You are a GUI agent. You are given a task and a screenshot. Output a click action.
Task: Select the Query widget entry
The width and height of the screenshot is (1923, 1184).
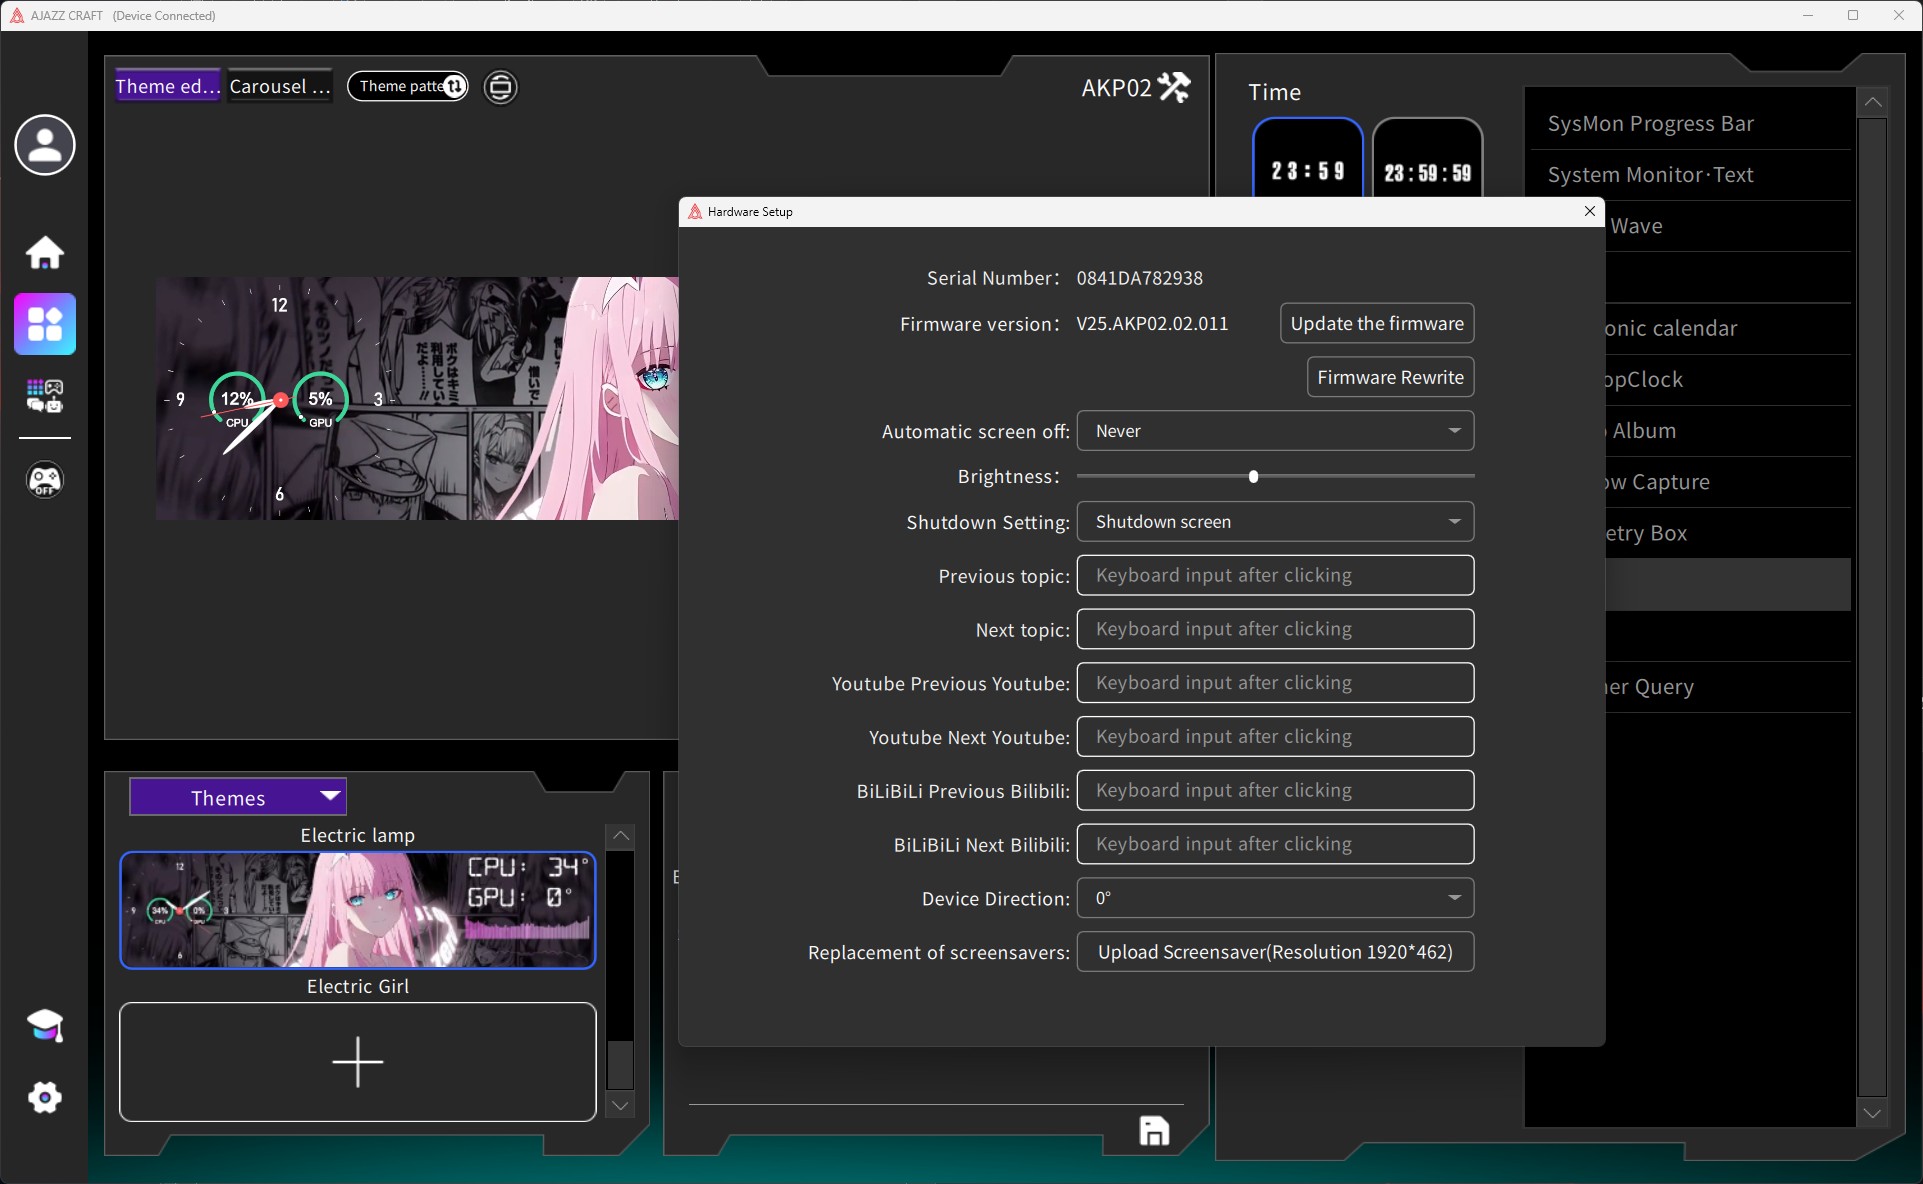click(x=1728, y=687)
